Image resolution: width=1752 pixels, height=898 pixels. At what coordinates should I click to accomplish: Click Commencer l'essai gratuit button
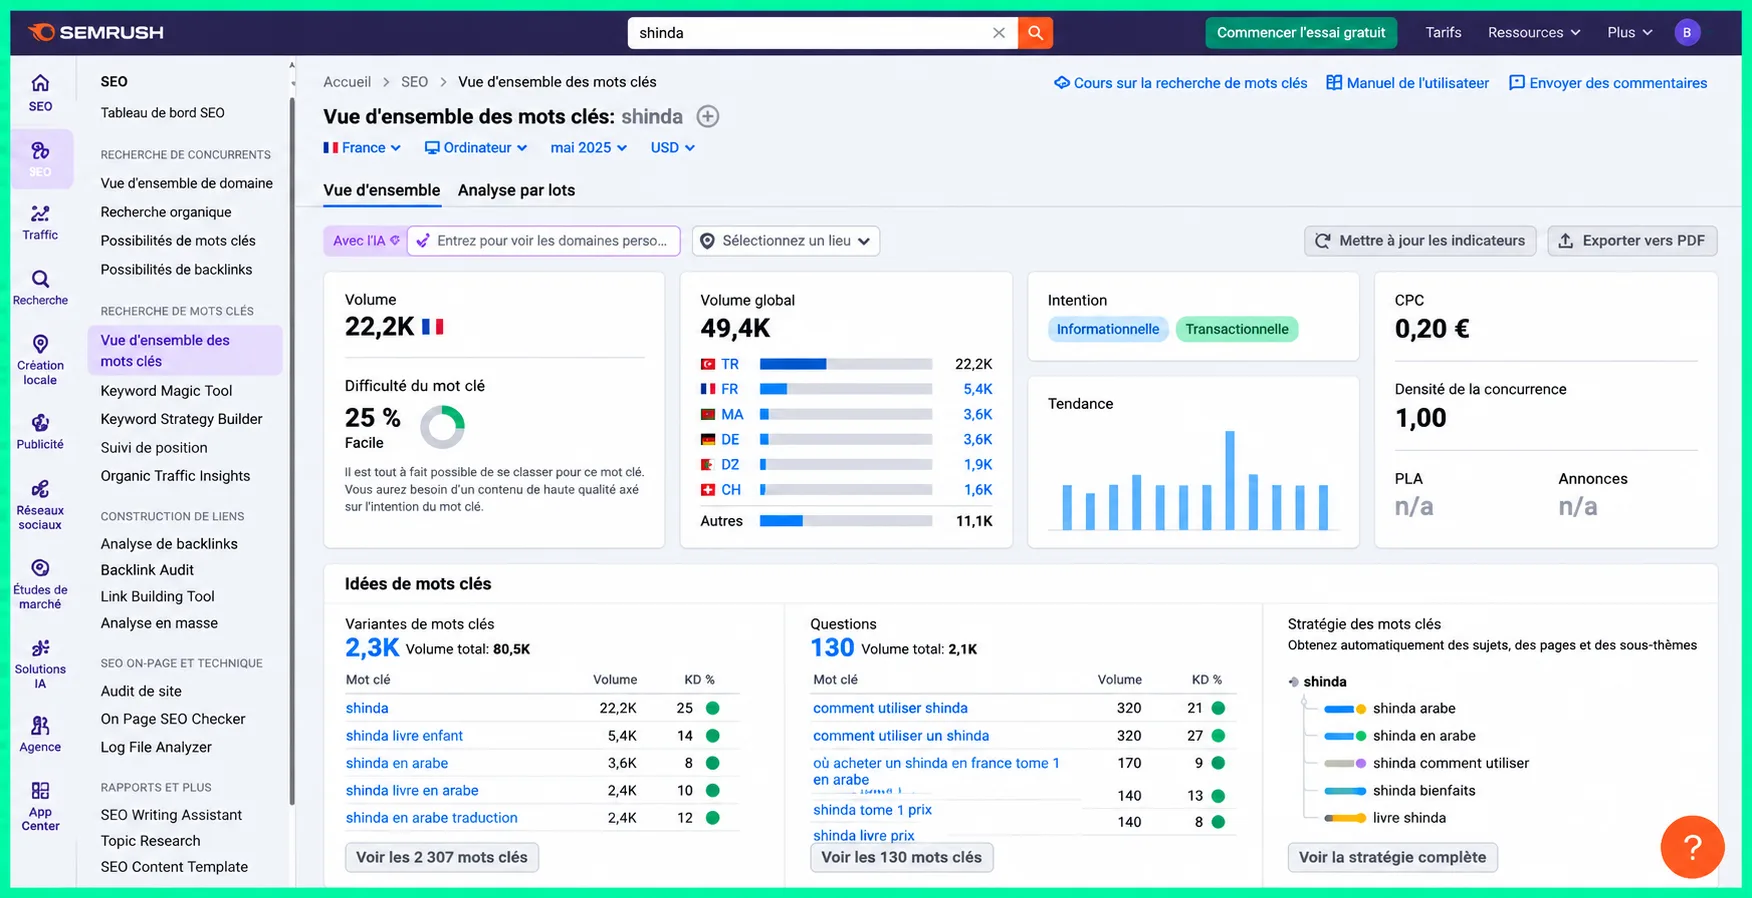pos(1301,33)
